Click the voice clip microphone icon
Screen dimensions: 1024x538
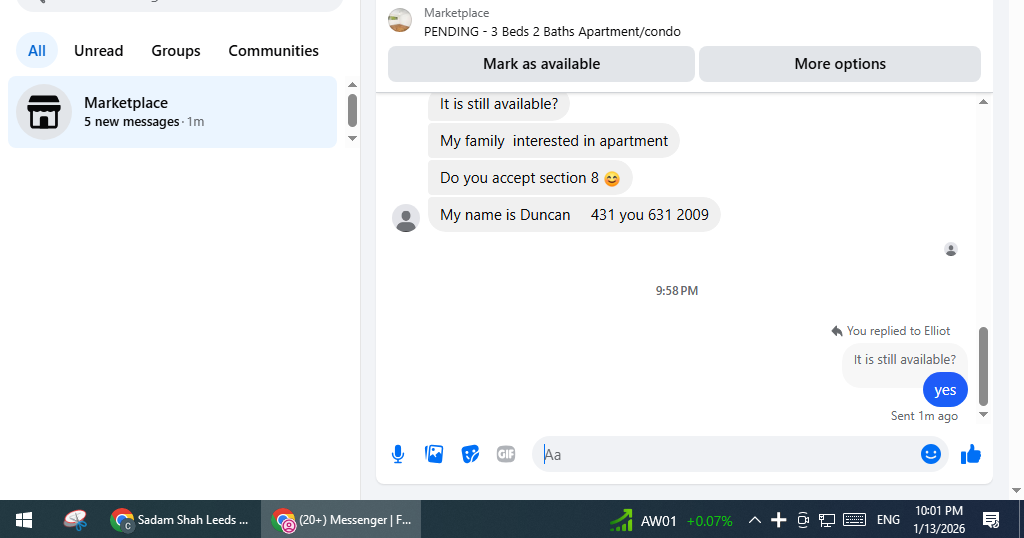(398, 454)
